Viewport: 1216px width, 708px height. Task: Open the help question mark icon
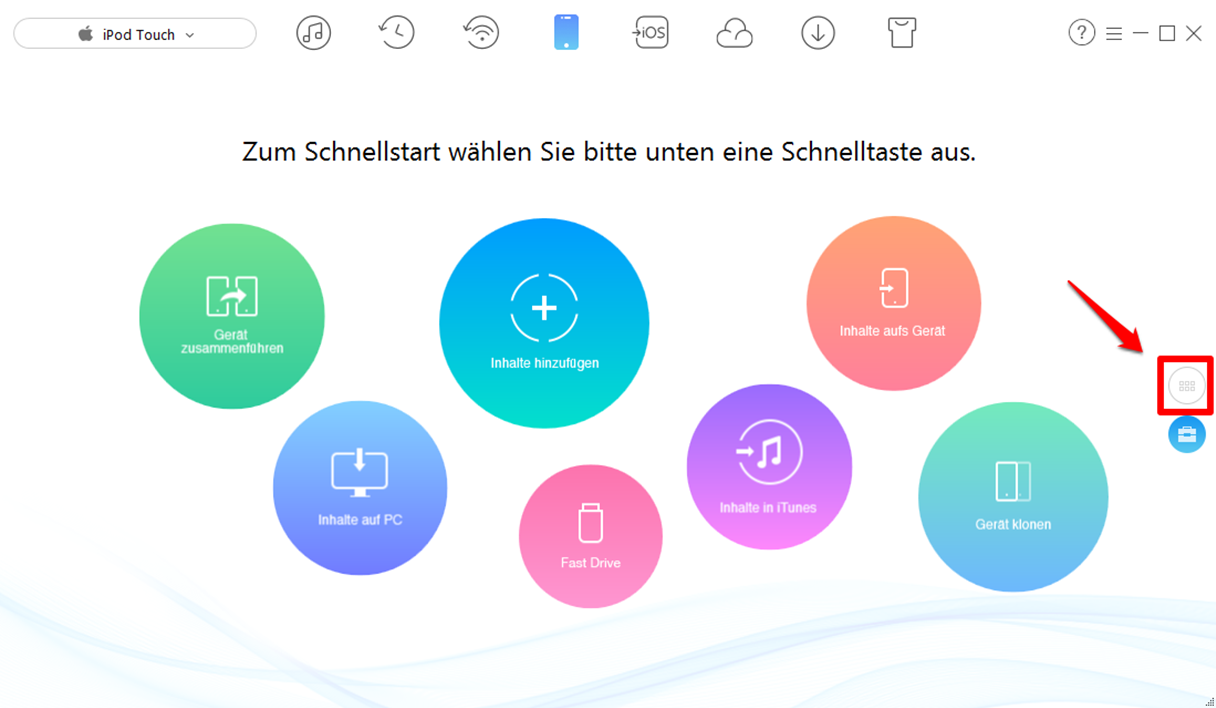[x=1081, y=33]
